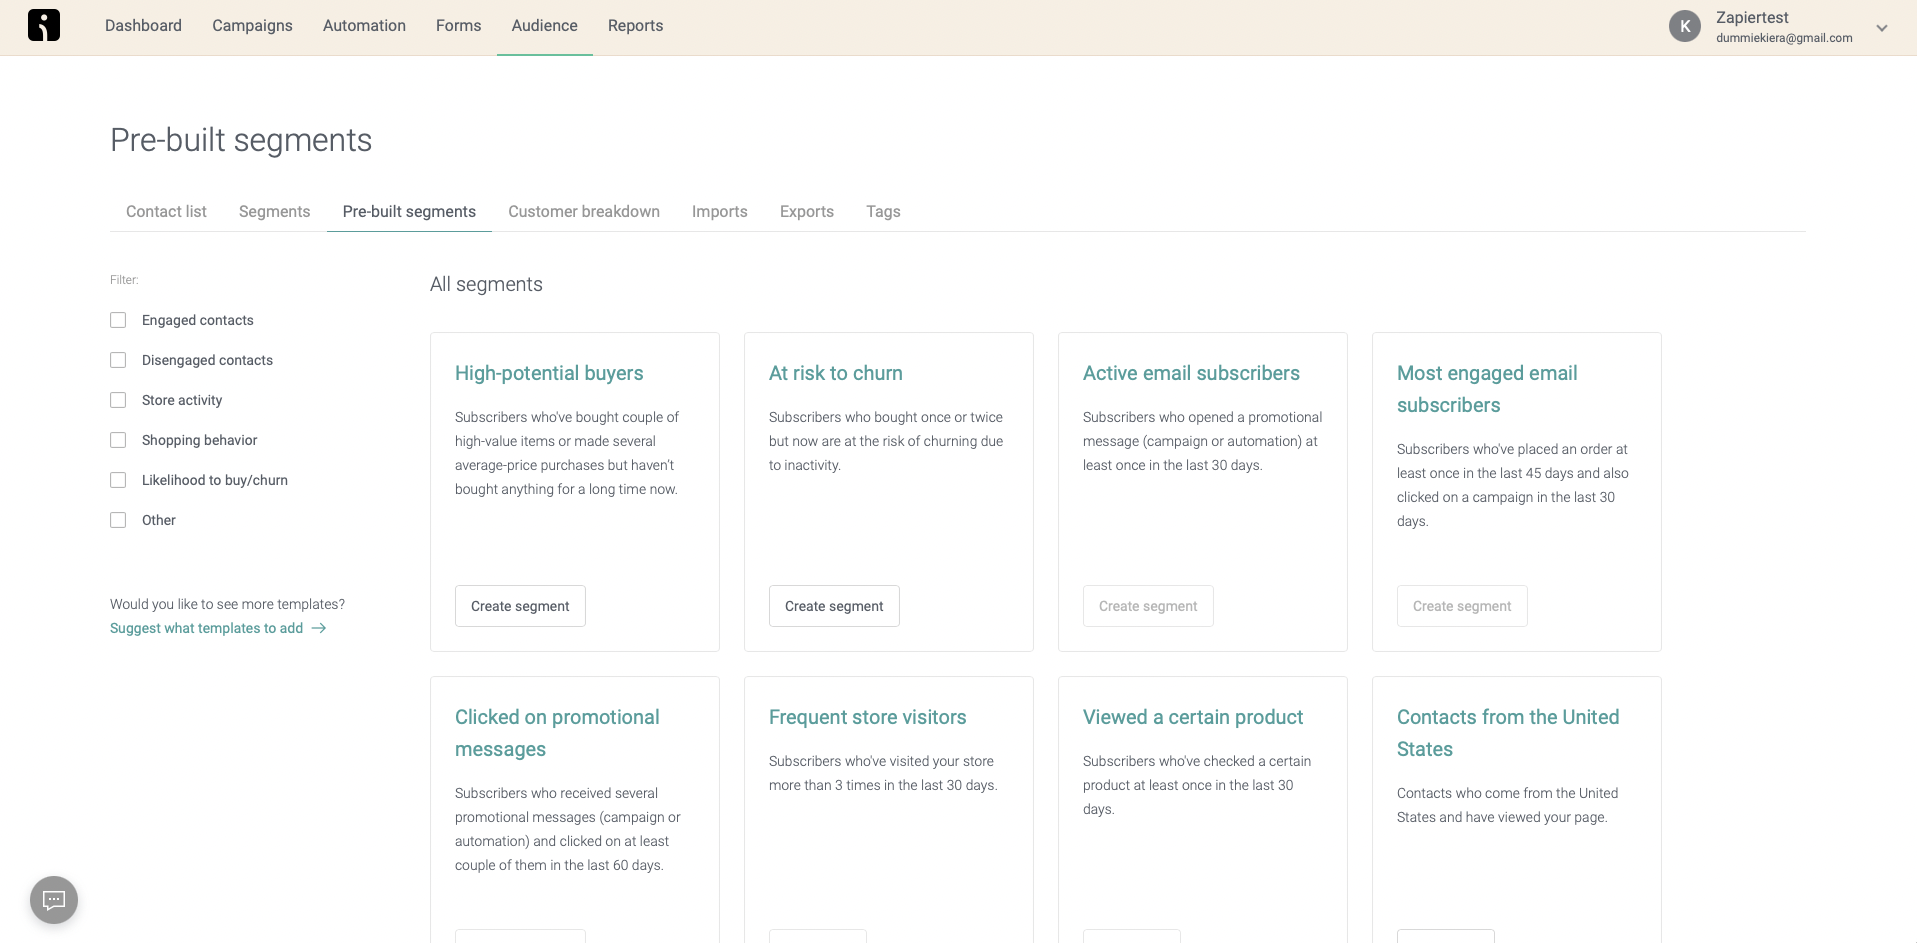Open the High-potential buyers title
This screenshot has height=943, width=1917.
(x=549, y=373)
